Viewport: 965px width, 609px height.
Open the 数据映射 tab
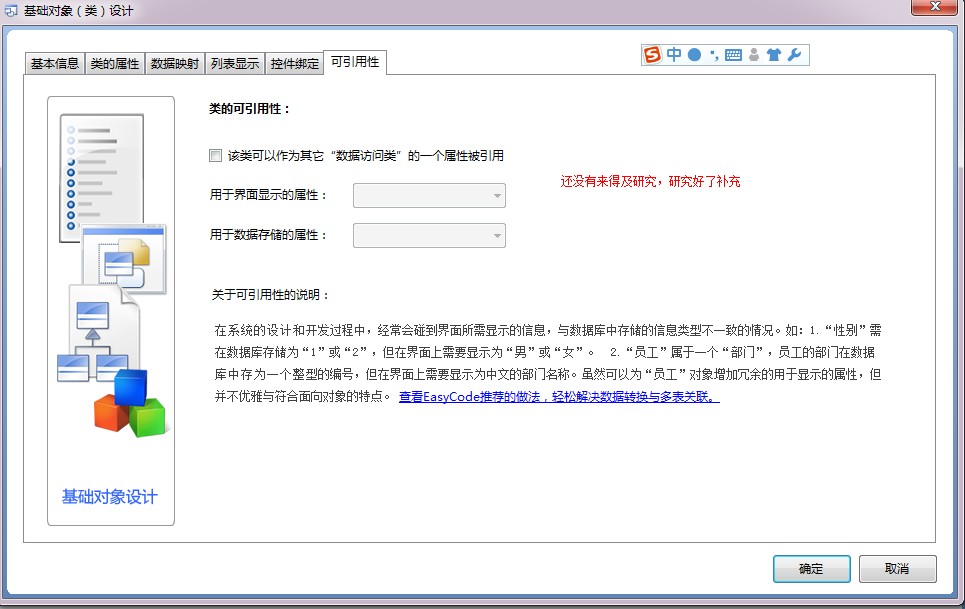coord(175,63)
